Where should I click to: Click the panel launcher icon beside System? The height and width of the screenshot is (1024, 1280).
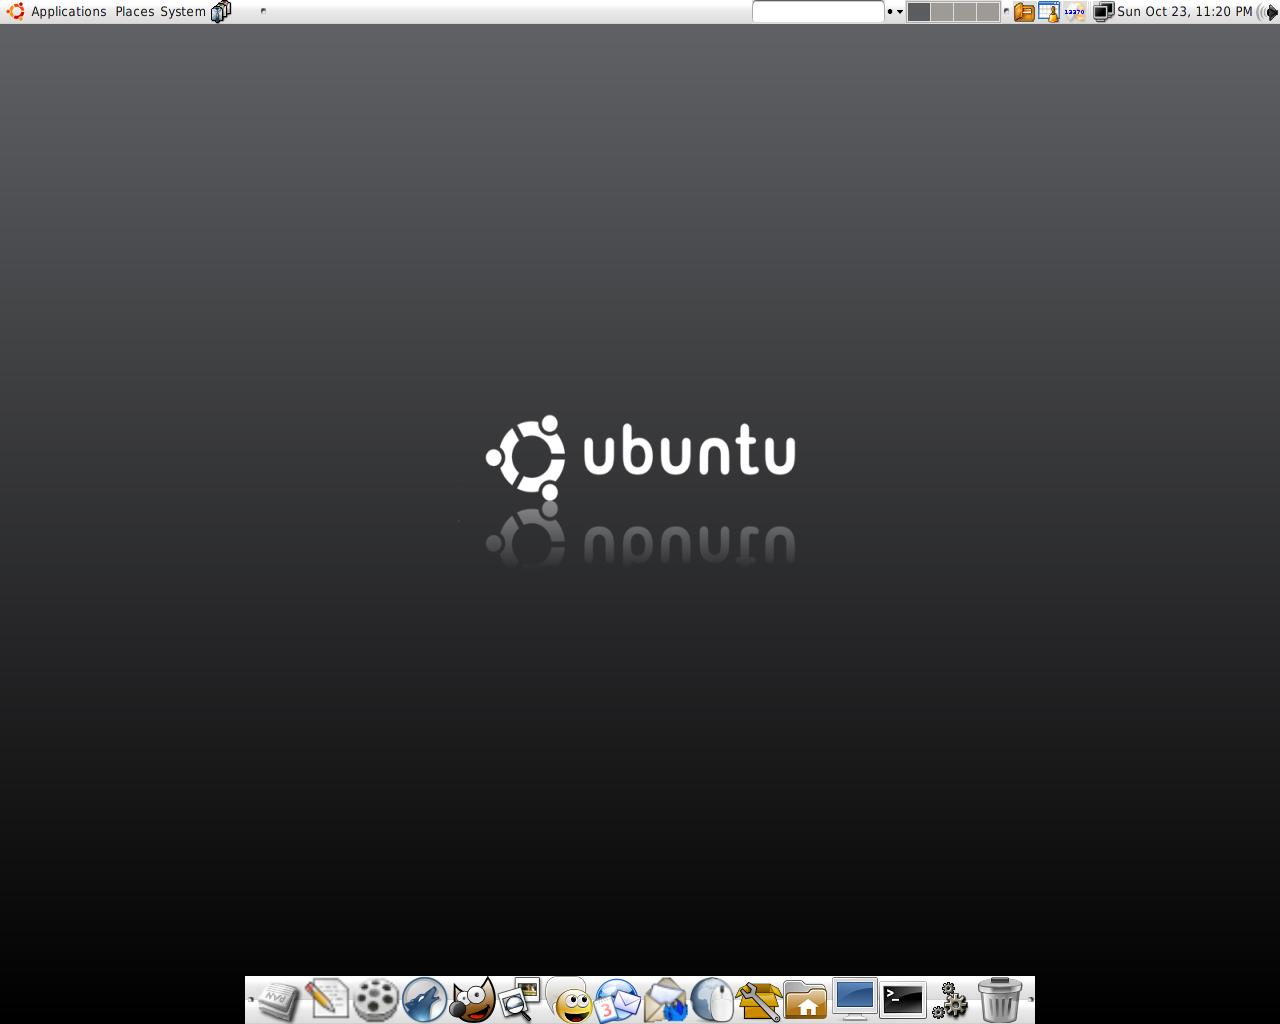point(221,12)
